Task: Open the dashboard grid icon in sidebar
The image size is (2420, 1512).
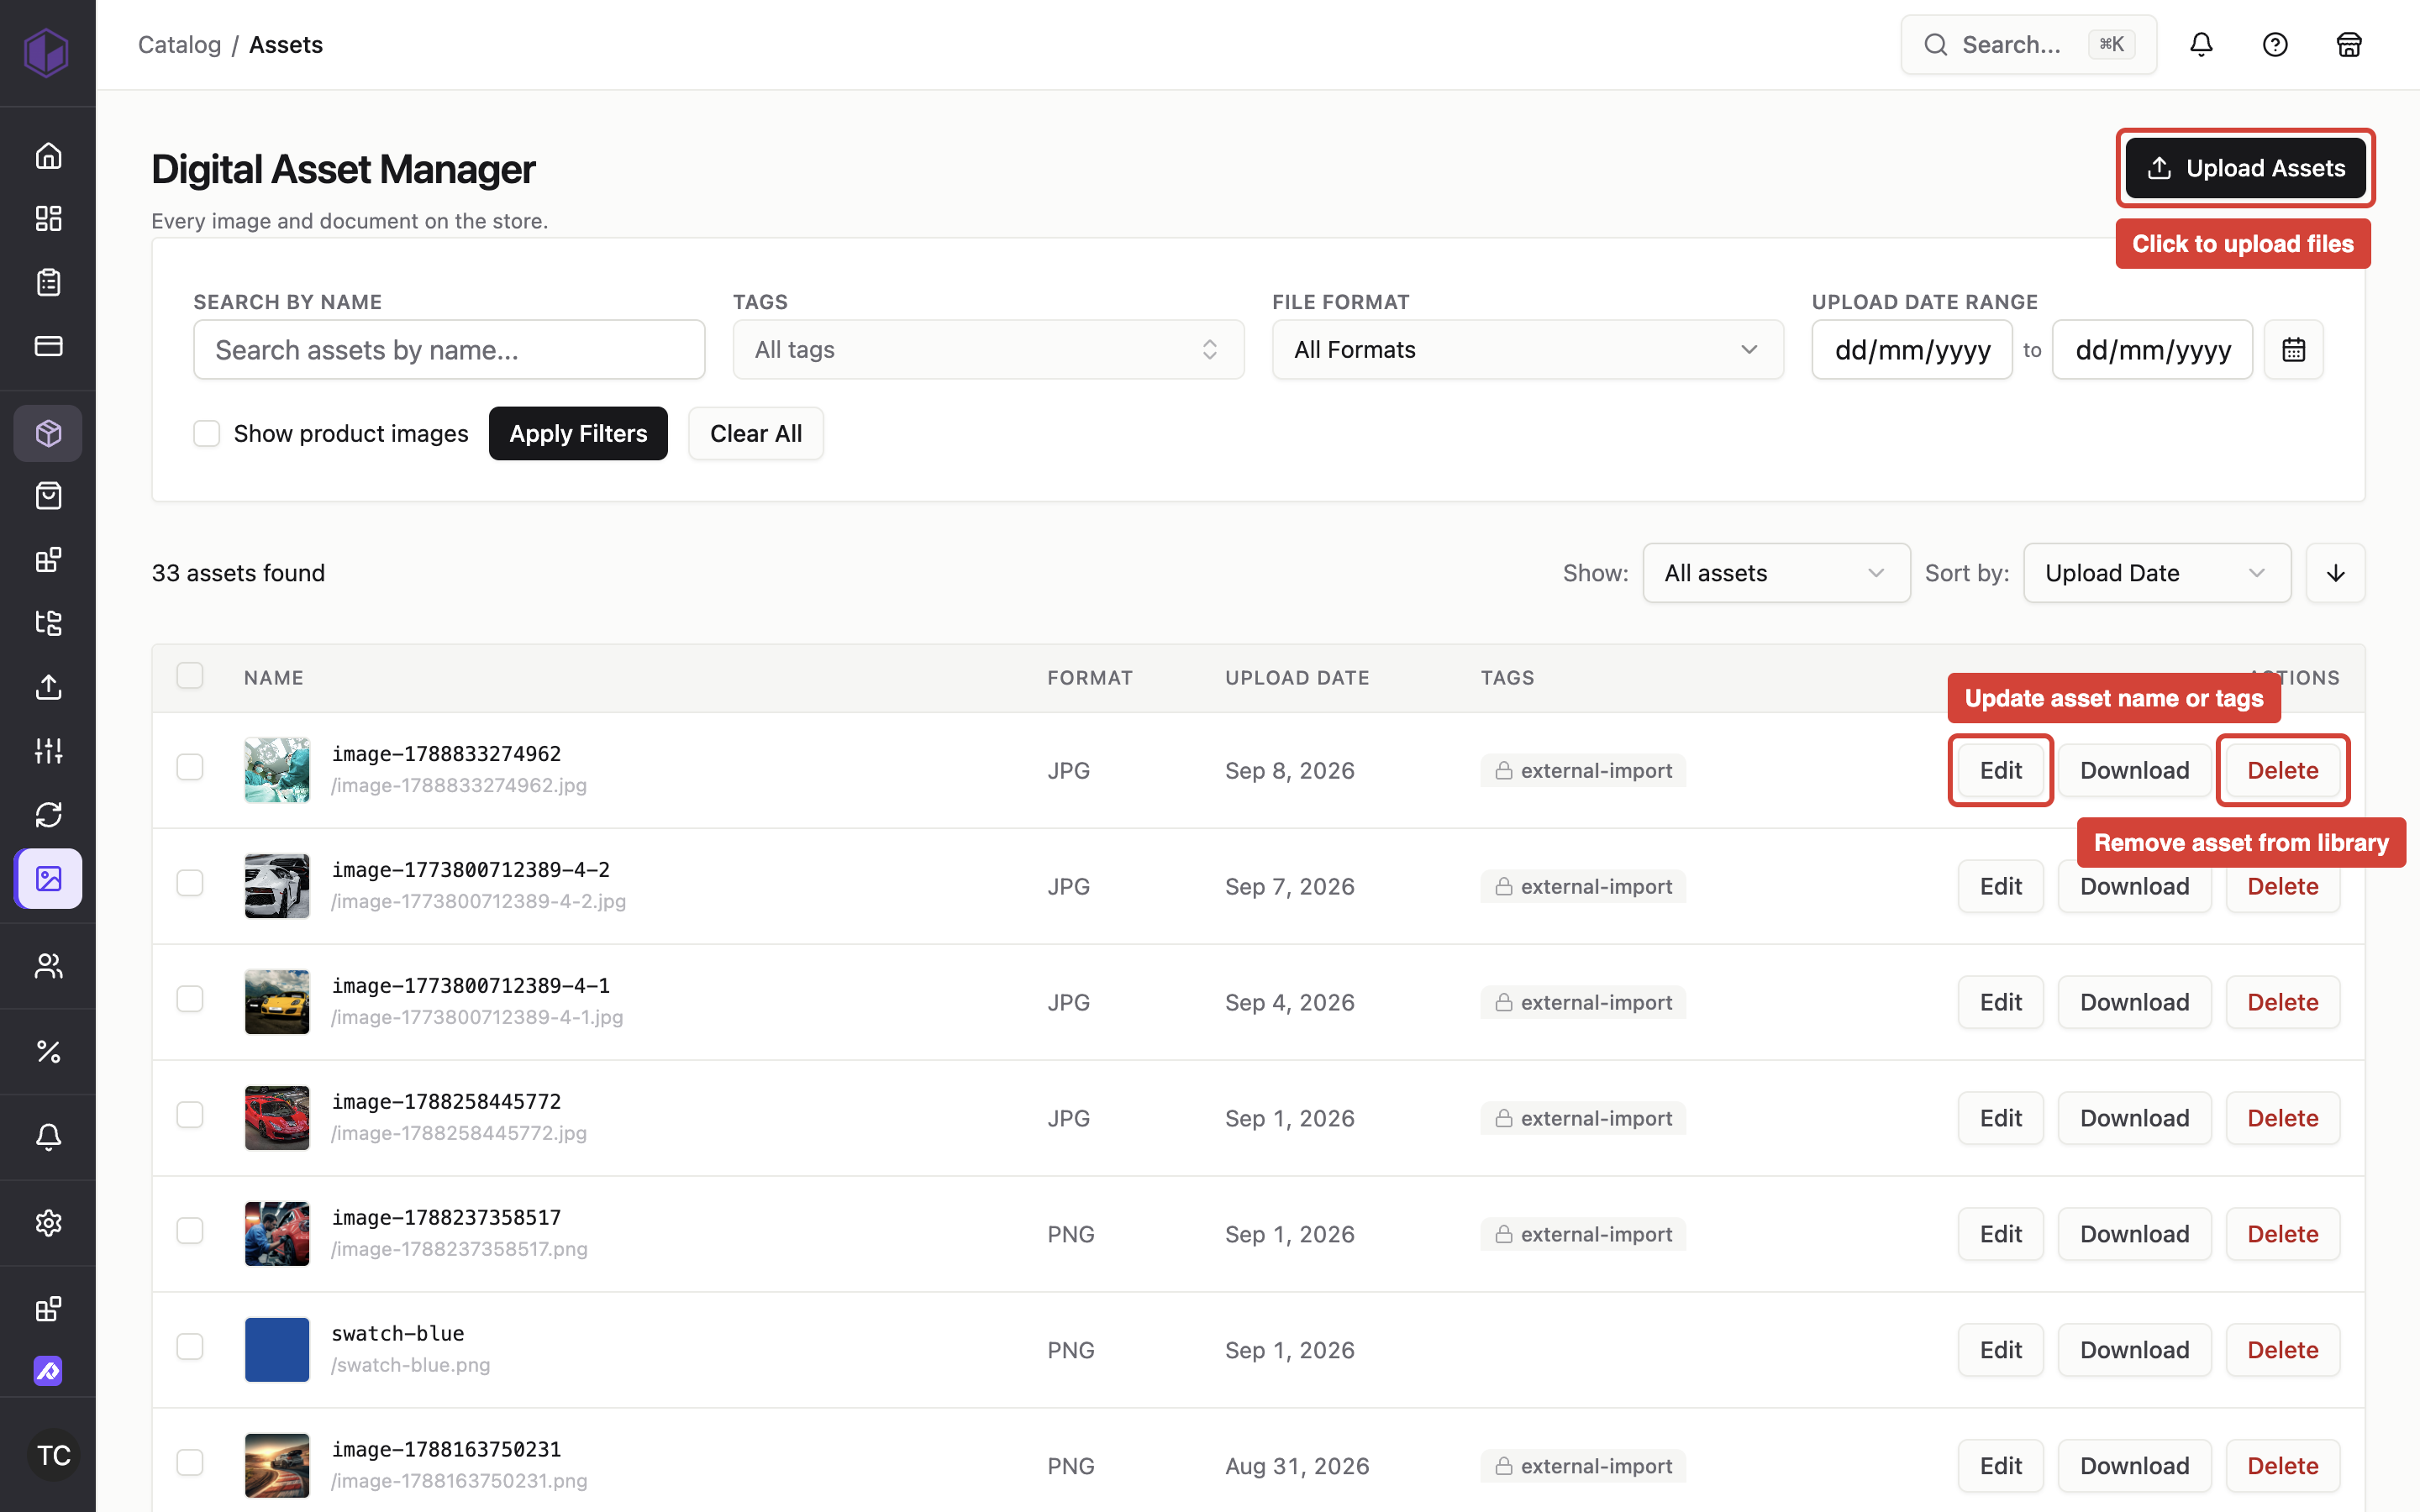Action: [48, 219]
